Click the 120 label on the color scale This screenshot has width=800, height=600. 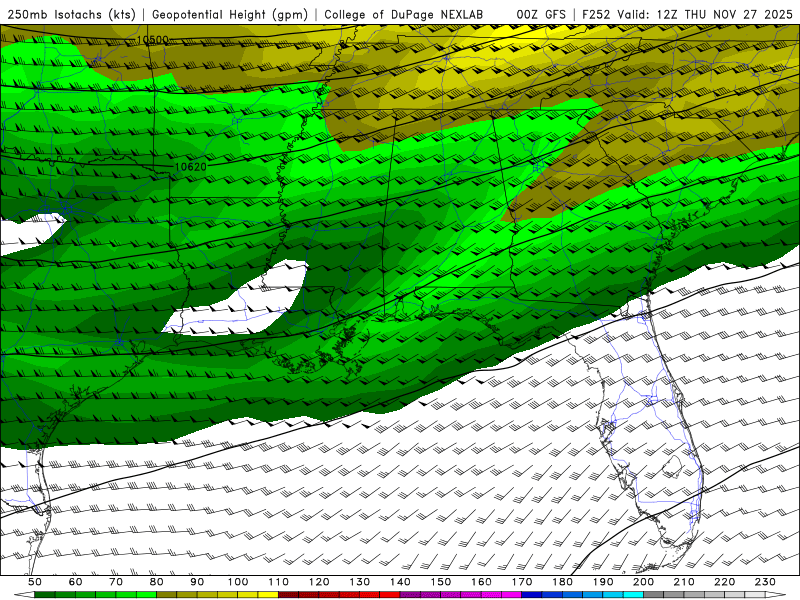[x=319, y=582]
